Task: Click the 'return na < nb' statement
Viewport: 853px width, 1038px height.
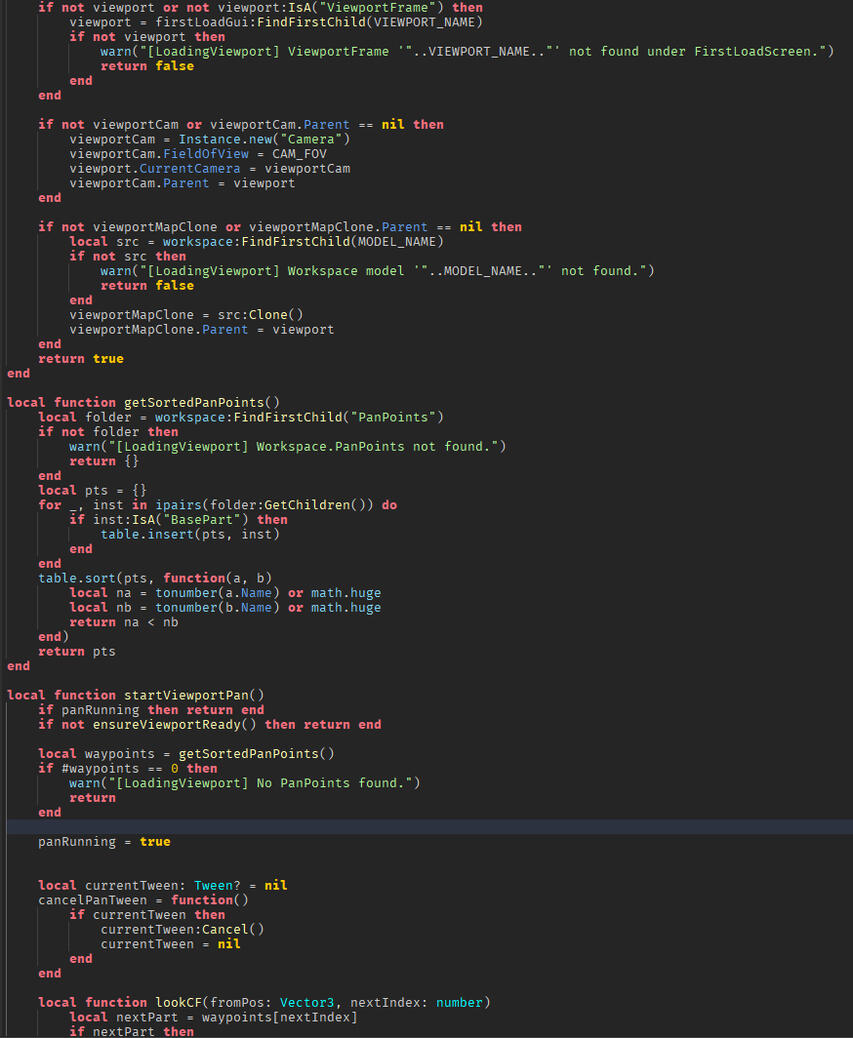Action: pos(124,622)
